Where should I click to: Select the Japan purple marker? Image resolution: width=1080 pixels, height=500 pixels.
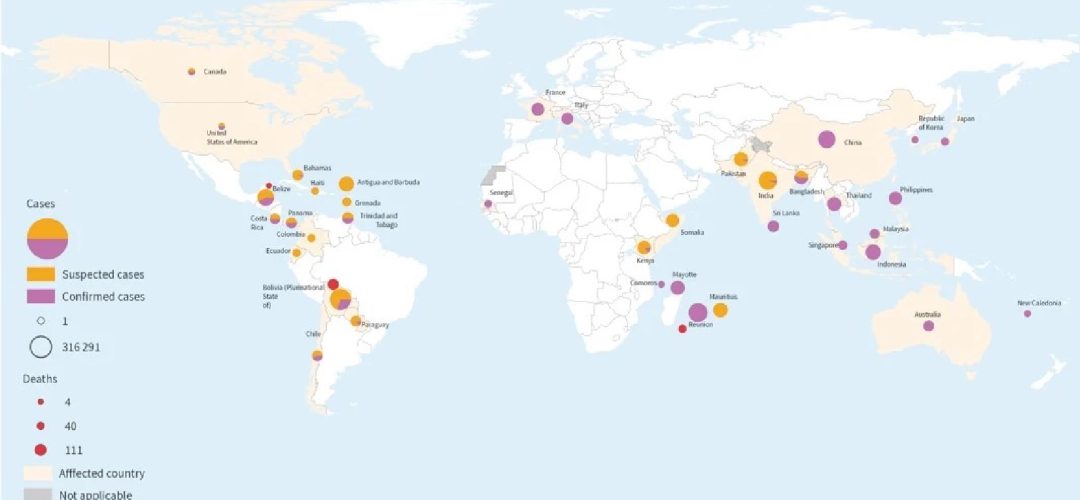pyautogui.click(x=945, y=141)
